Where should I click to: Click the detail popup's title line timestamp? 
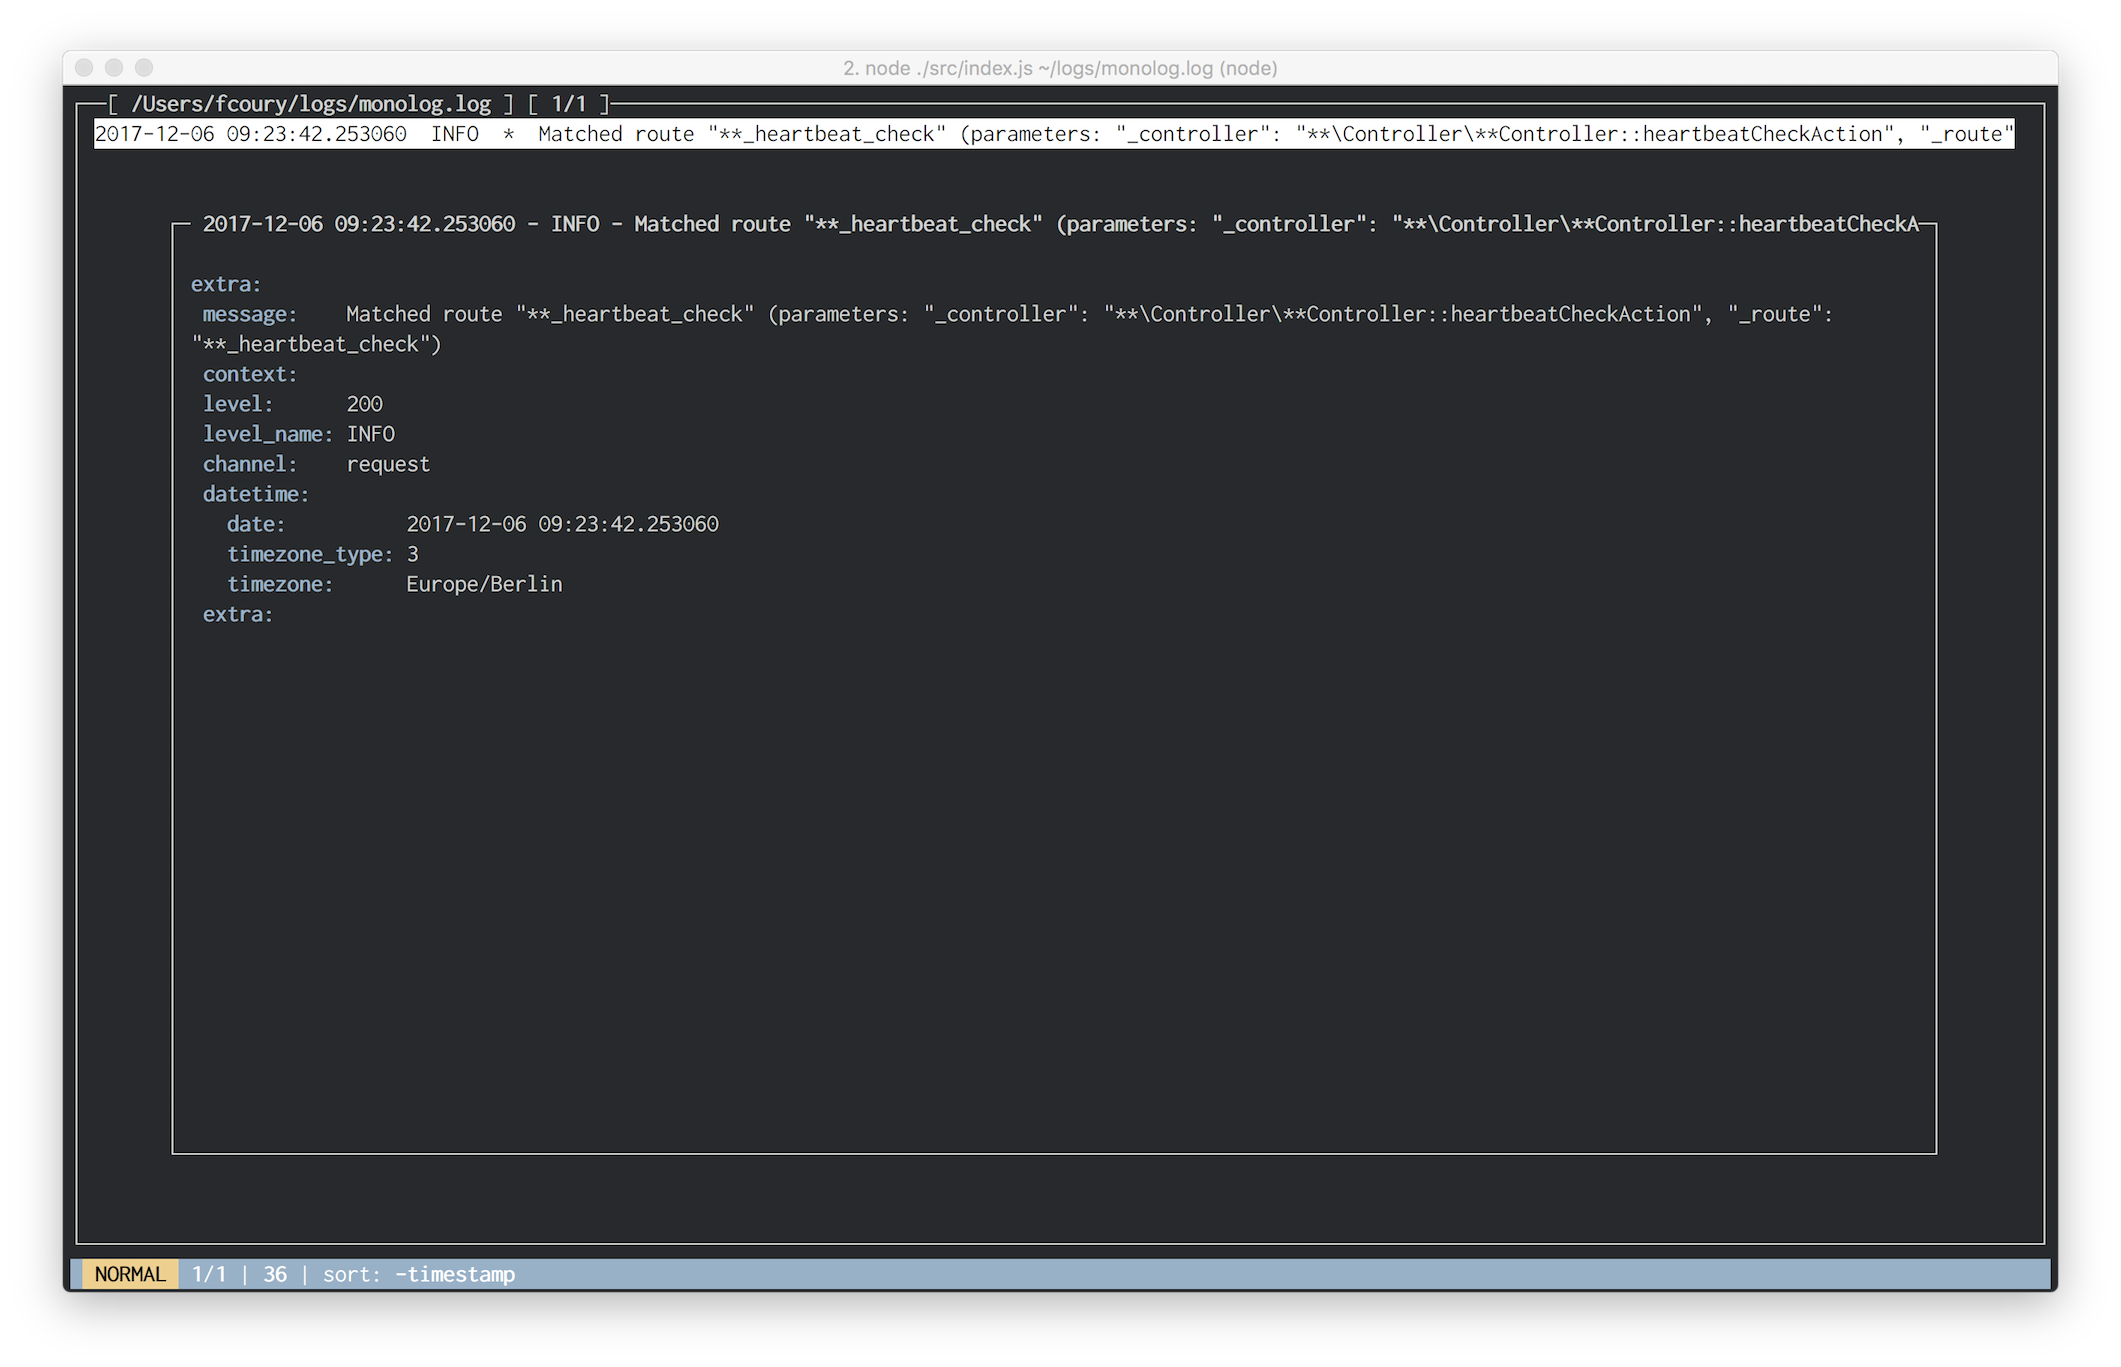[359, 224]
